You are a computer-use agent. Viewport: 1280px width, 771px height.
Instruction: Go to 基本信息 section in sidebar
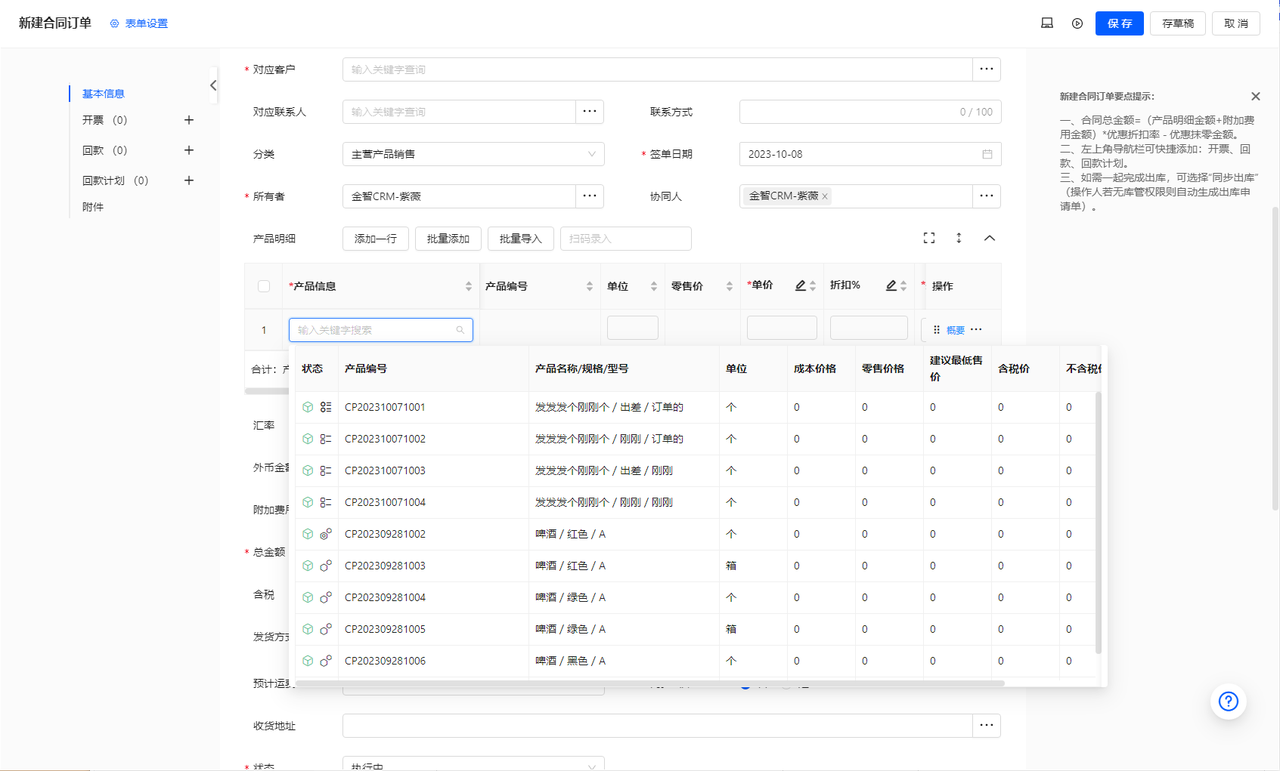click(x=103, y=94)
